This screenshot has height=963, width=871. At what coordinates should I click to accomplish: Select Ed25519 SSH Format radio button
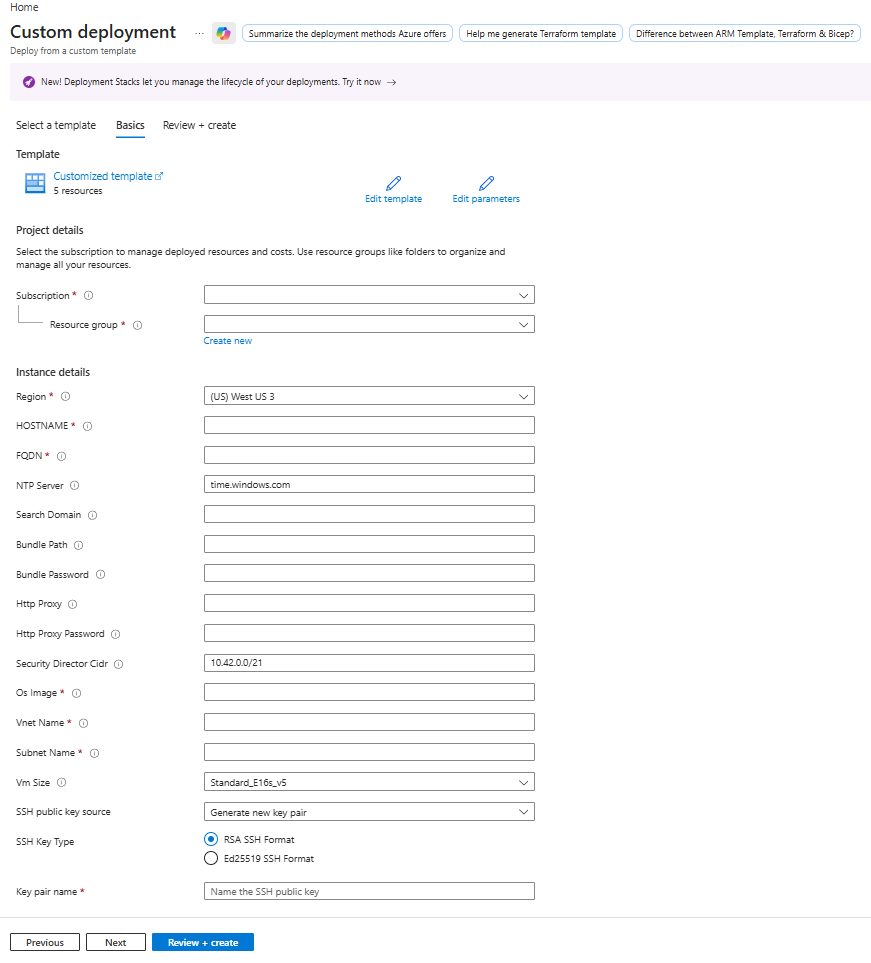point(211,858)
